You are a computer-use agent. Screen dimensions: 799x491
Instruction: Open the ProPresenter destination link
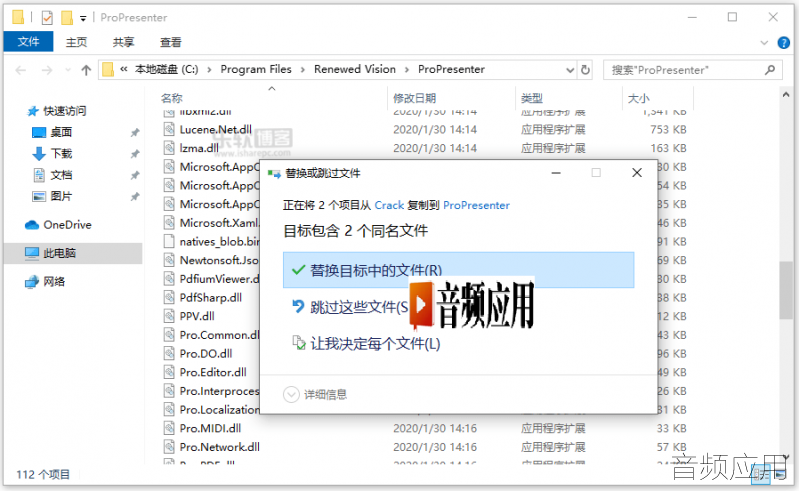click(476, 205)
